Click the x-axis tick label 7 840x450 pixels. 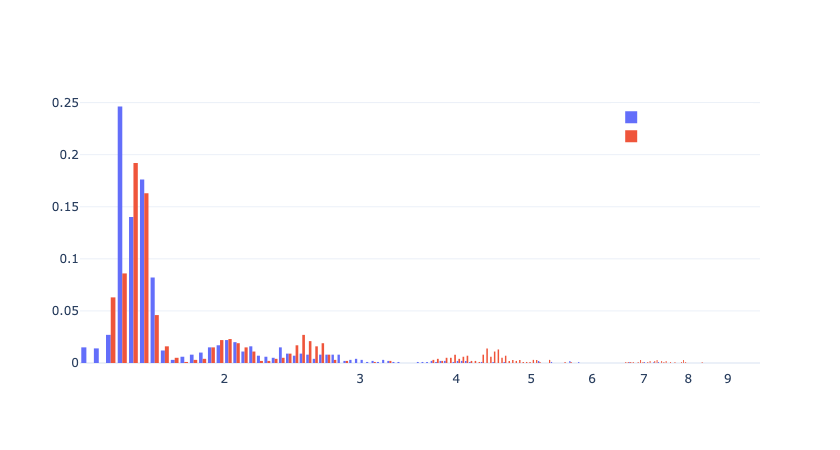click(x=644, y=379)
